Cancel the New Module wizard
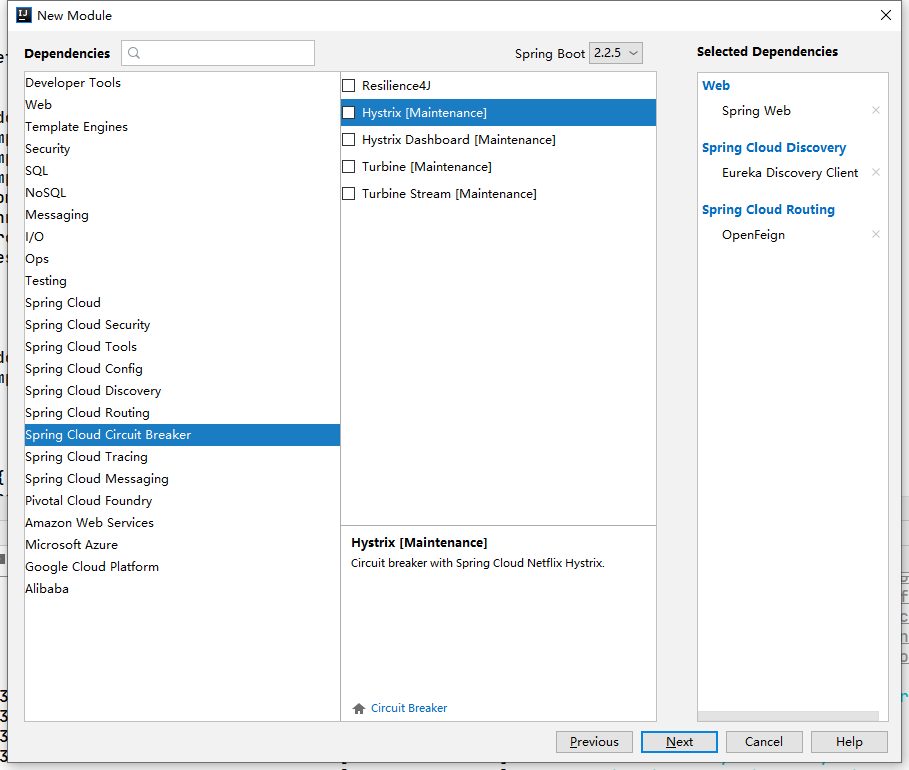Viewport: 909px width, 770px height. [x=763, y=742]
